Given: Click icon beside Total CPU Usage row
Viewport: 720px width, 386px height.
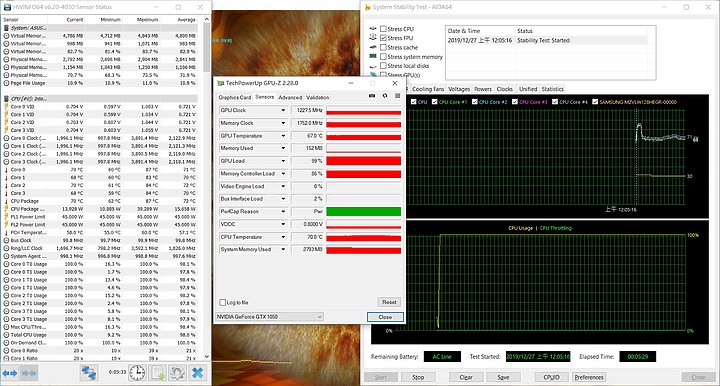Looking at the screenshot, I should click(6, 335).
